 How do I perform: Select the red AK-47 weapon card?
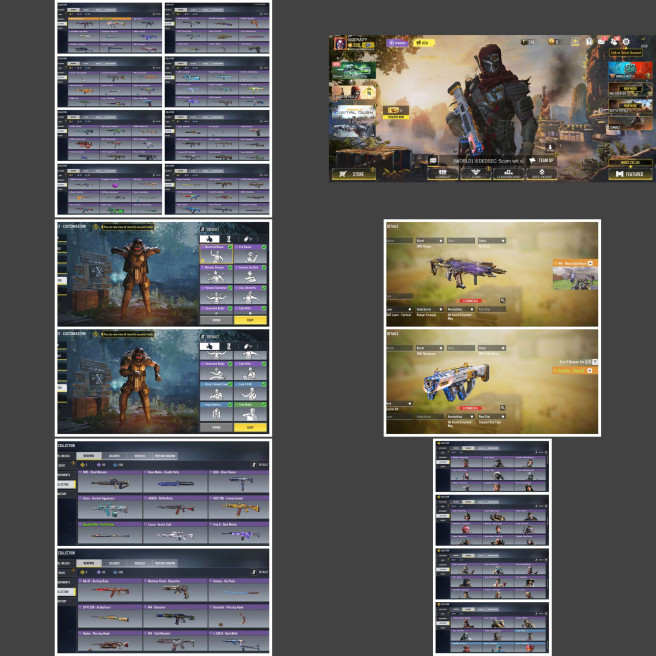110,590
